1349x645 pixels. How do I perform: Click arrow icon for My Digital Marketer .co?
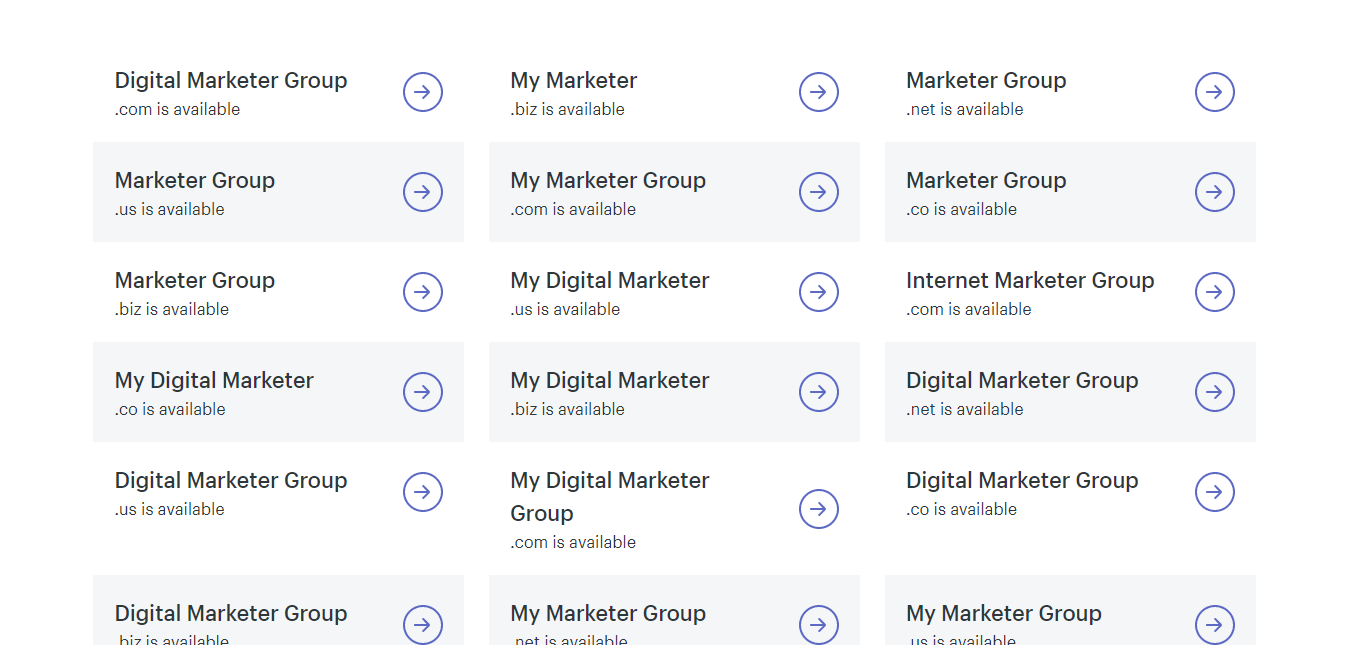click(x=423, y=392)
